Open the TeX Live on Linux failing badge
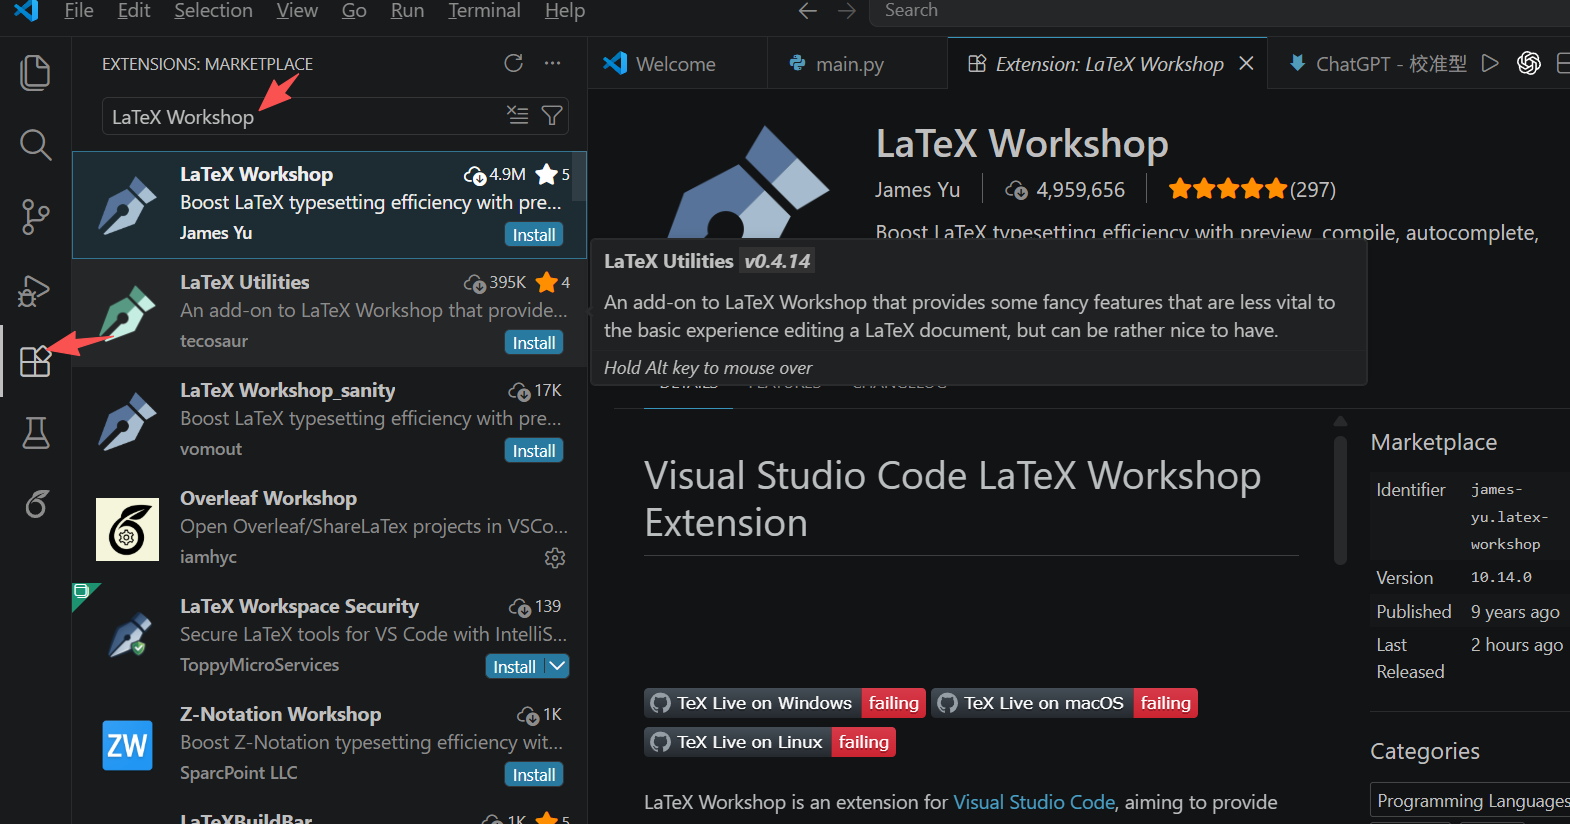The image size is (1570, 824). pyautogui.click(x=770, y=742)
